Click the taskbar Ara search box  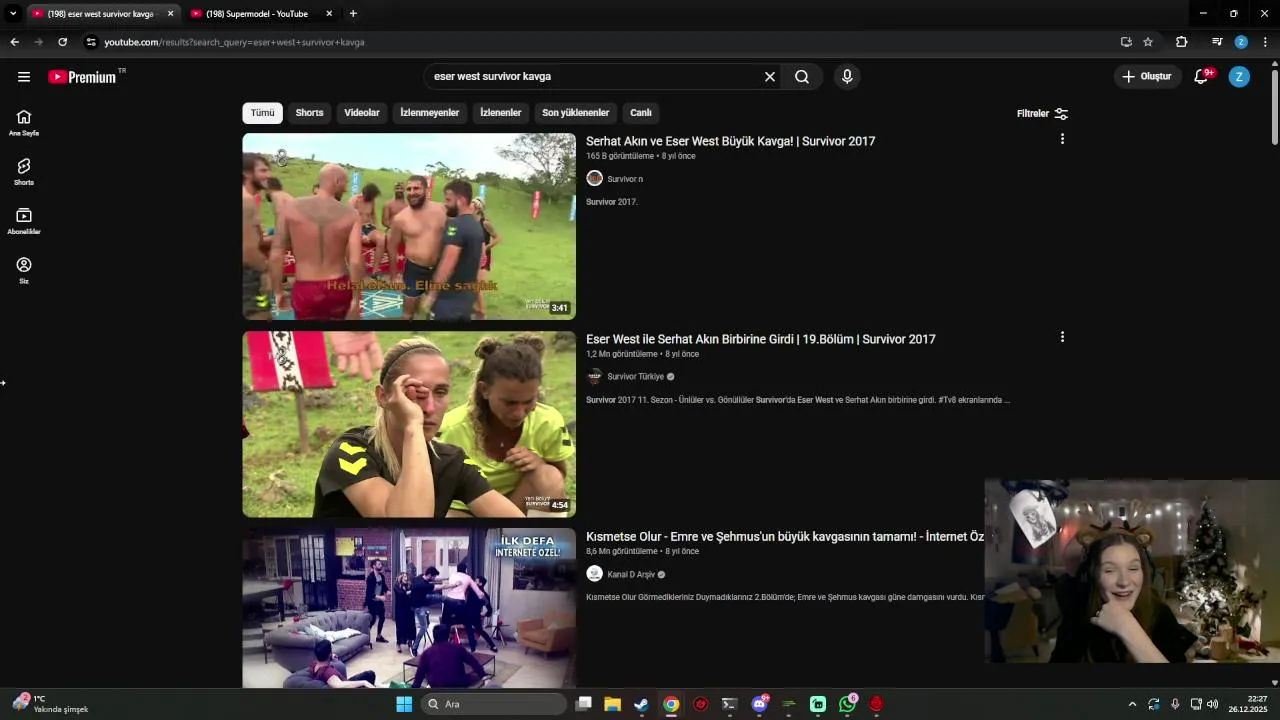tap(494, 704)
